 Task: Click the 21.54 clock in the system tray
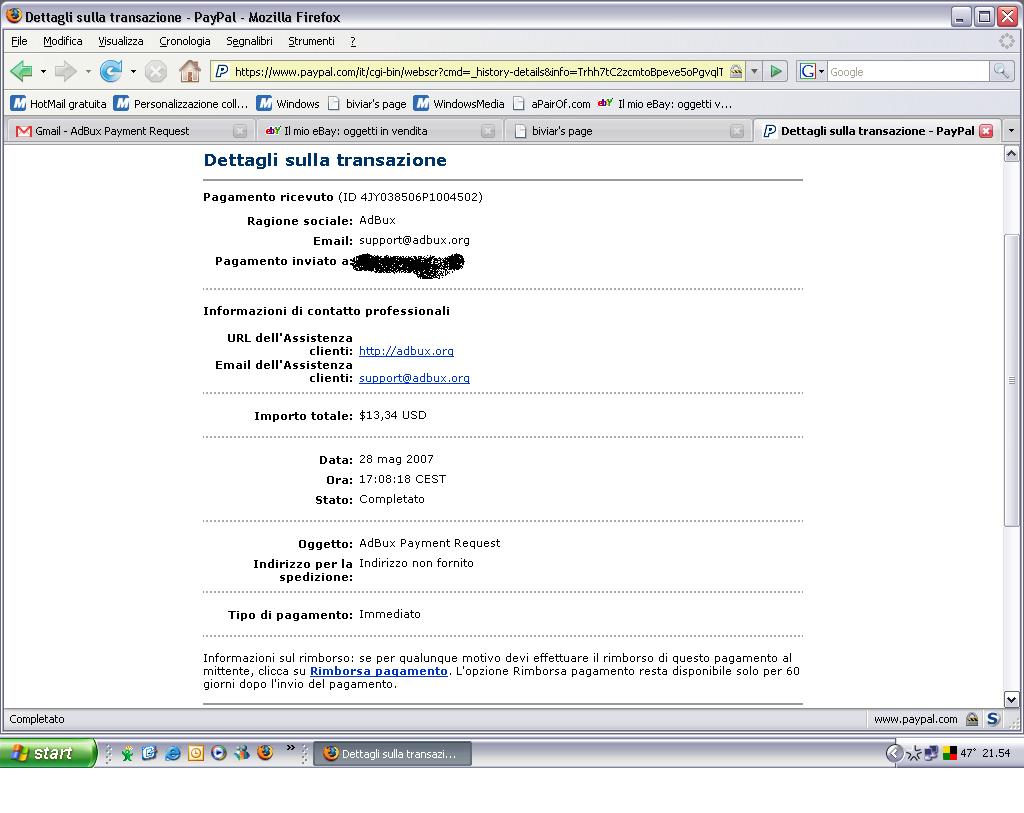click(x=996, y=754)
